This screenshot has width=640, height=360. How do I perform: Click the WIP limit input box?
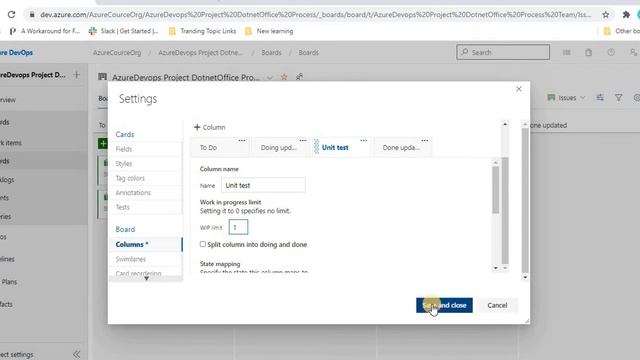click(x=238, y=227)
